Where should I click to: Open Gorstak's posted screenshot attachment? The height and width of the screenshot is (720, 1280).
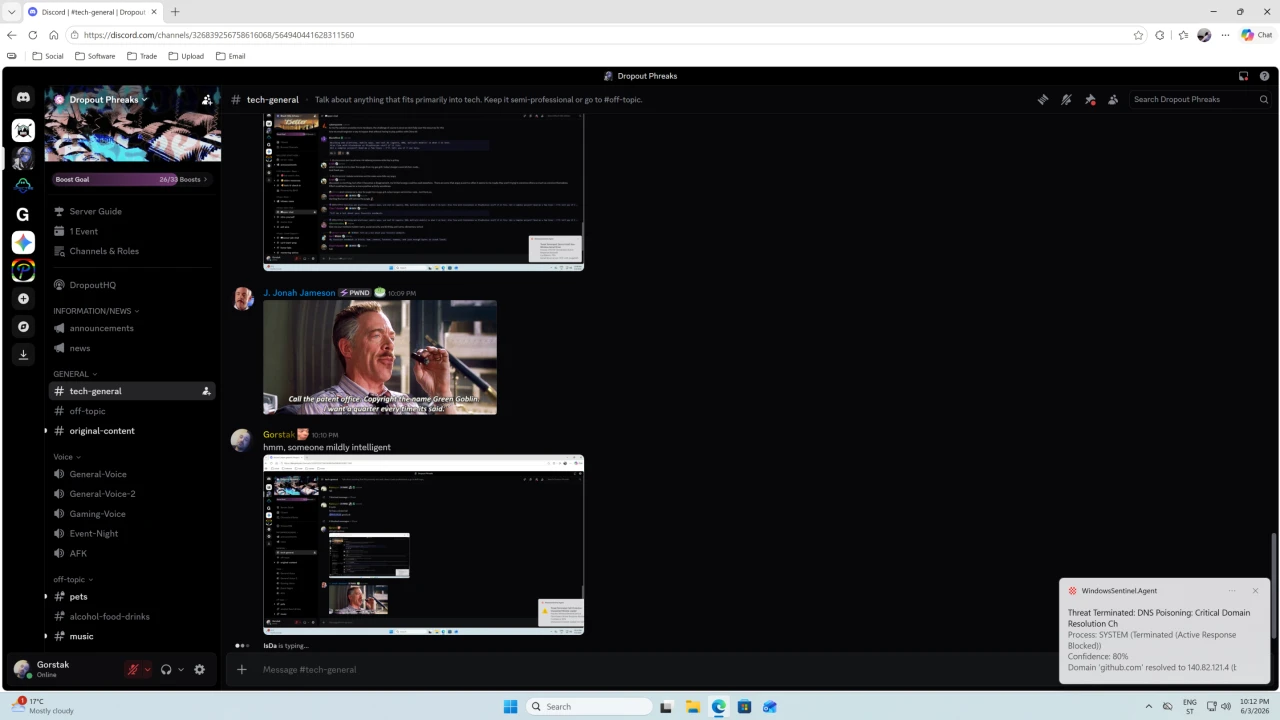coord(423,545)
